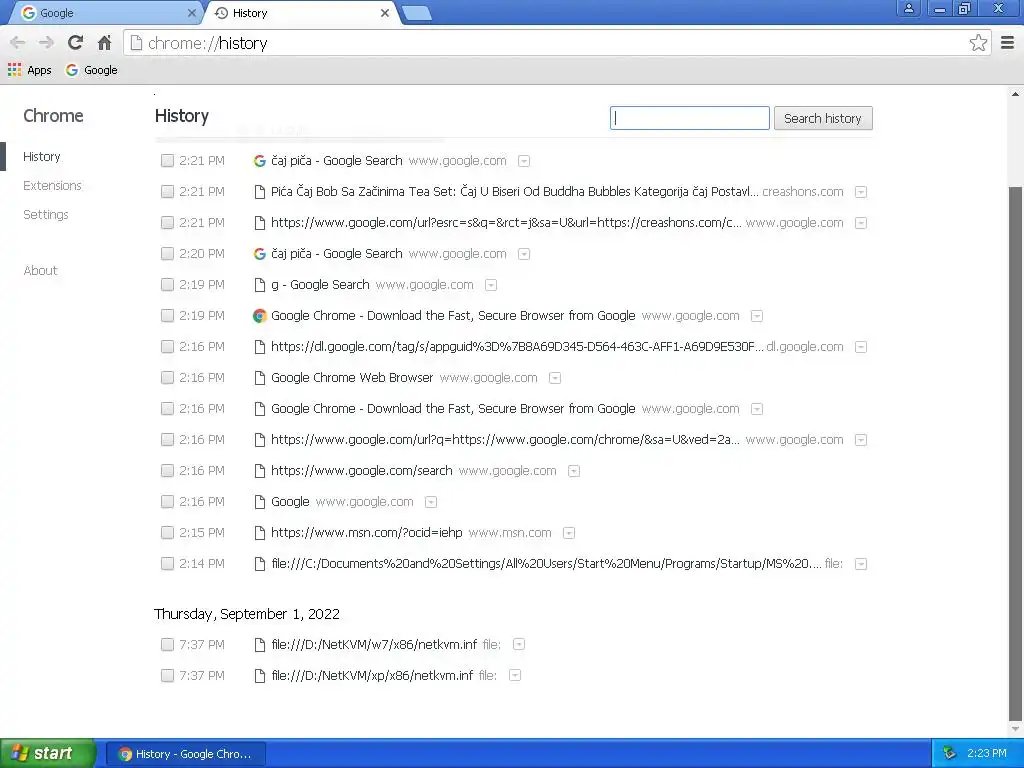Click page icon of creashons.com Pića Čaj entry
This screenshot has width=1024, height=768.
(259, 192)
